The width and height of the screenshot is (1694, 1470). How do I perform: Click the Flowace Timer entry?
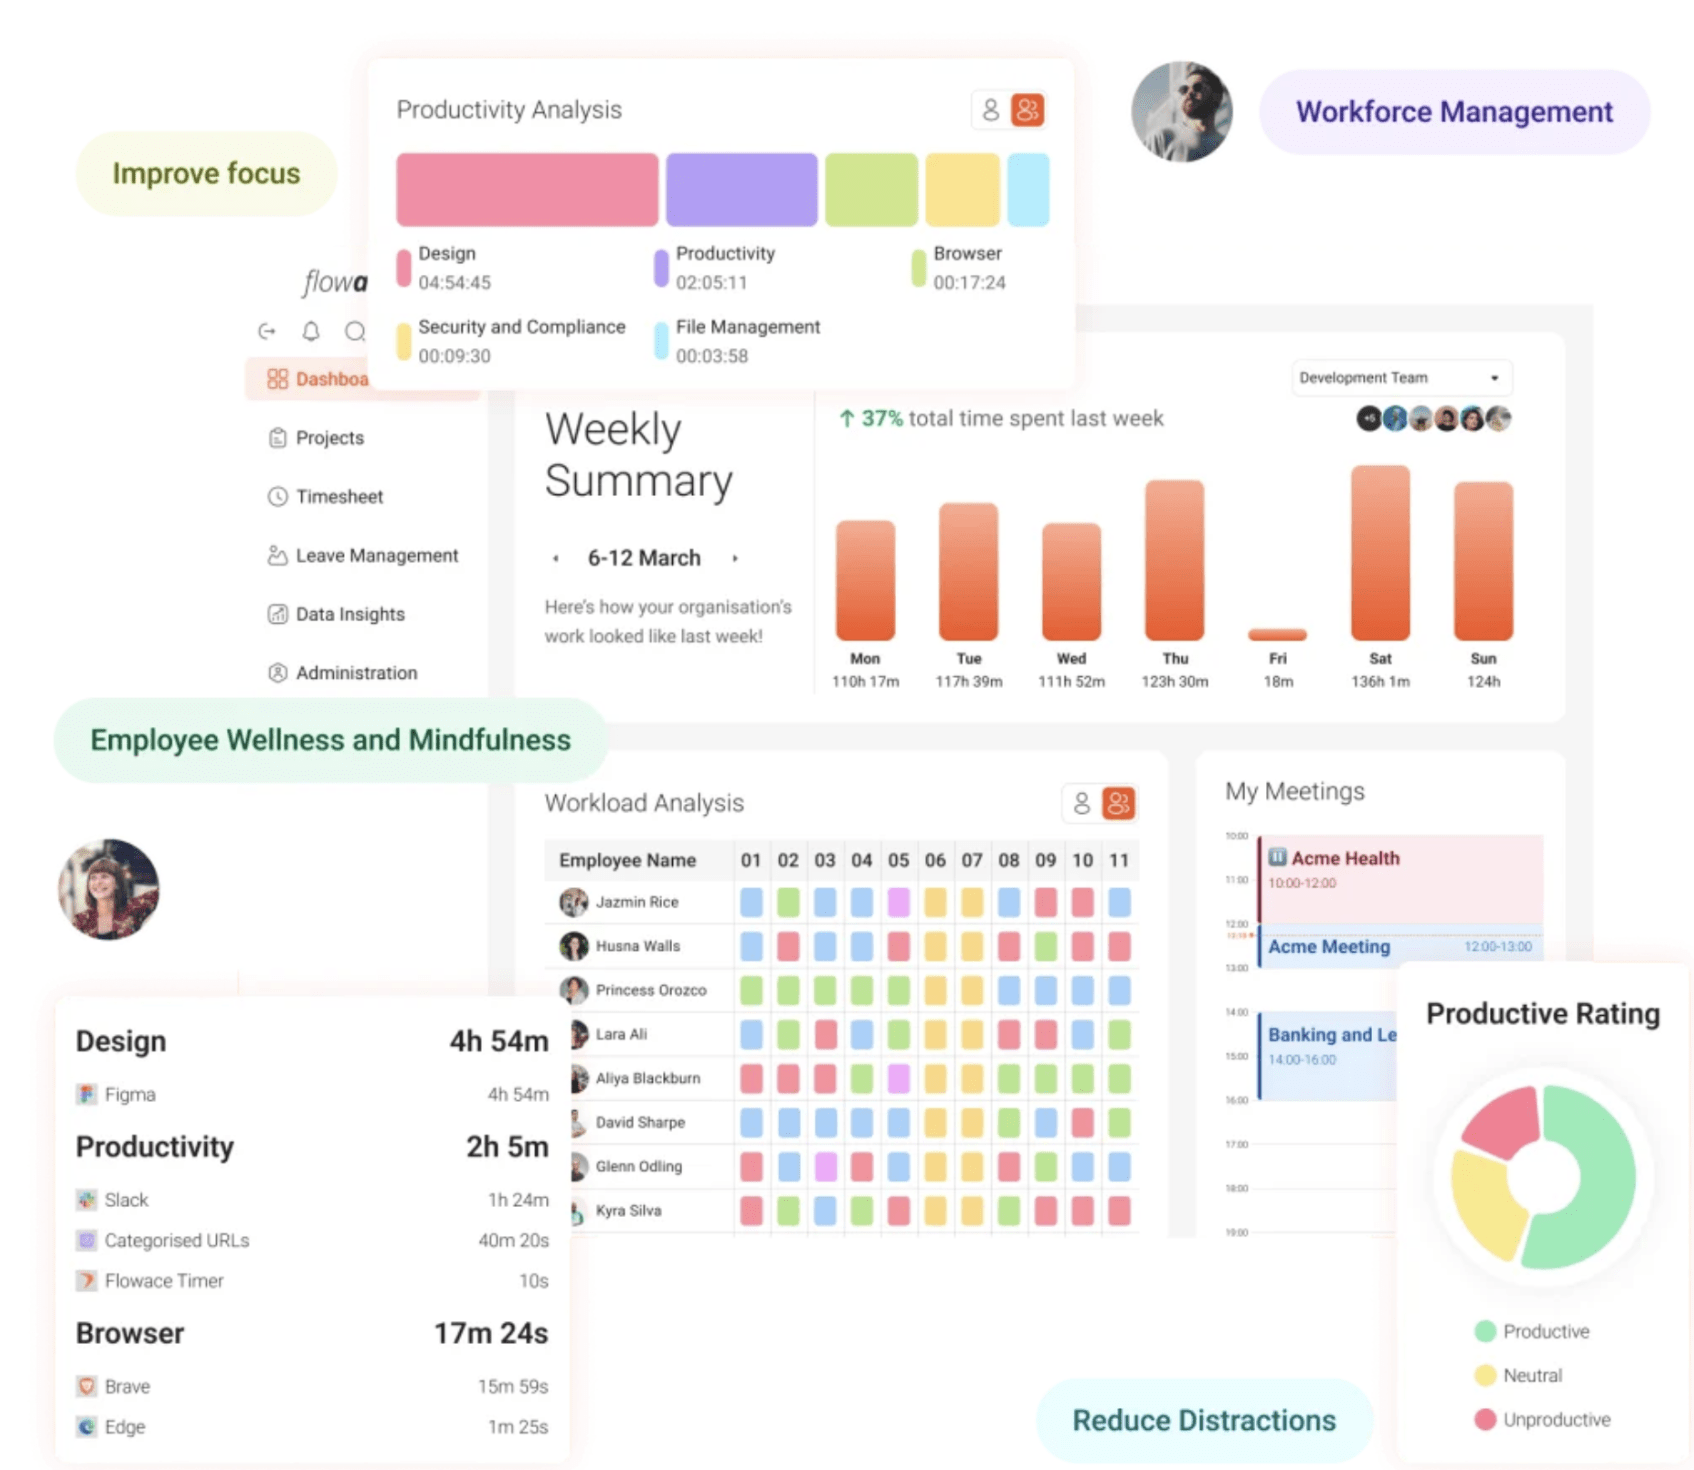166,1280
